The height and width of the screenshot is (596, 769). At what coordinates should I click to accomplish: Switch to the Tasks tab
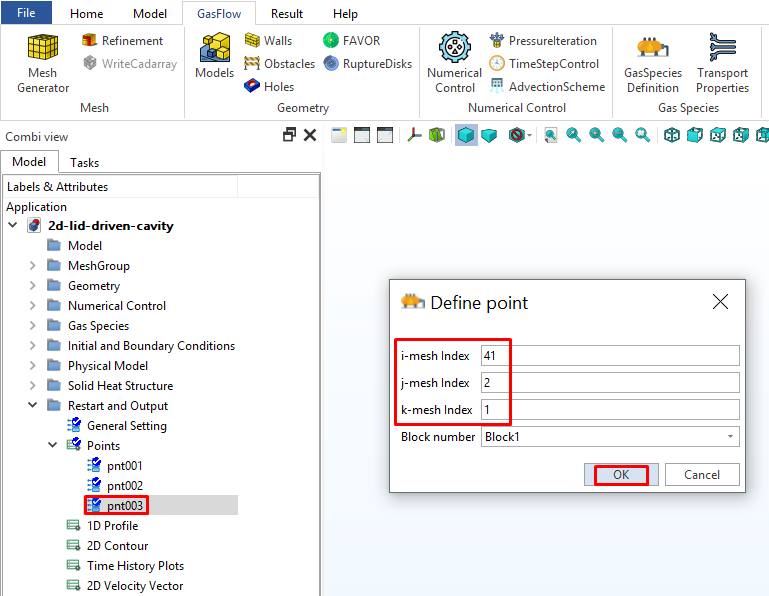point(84,162)
